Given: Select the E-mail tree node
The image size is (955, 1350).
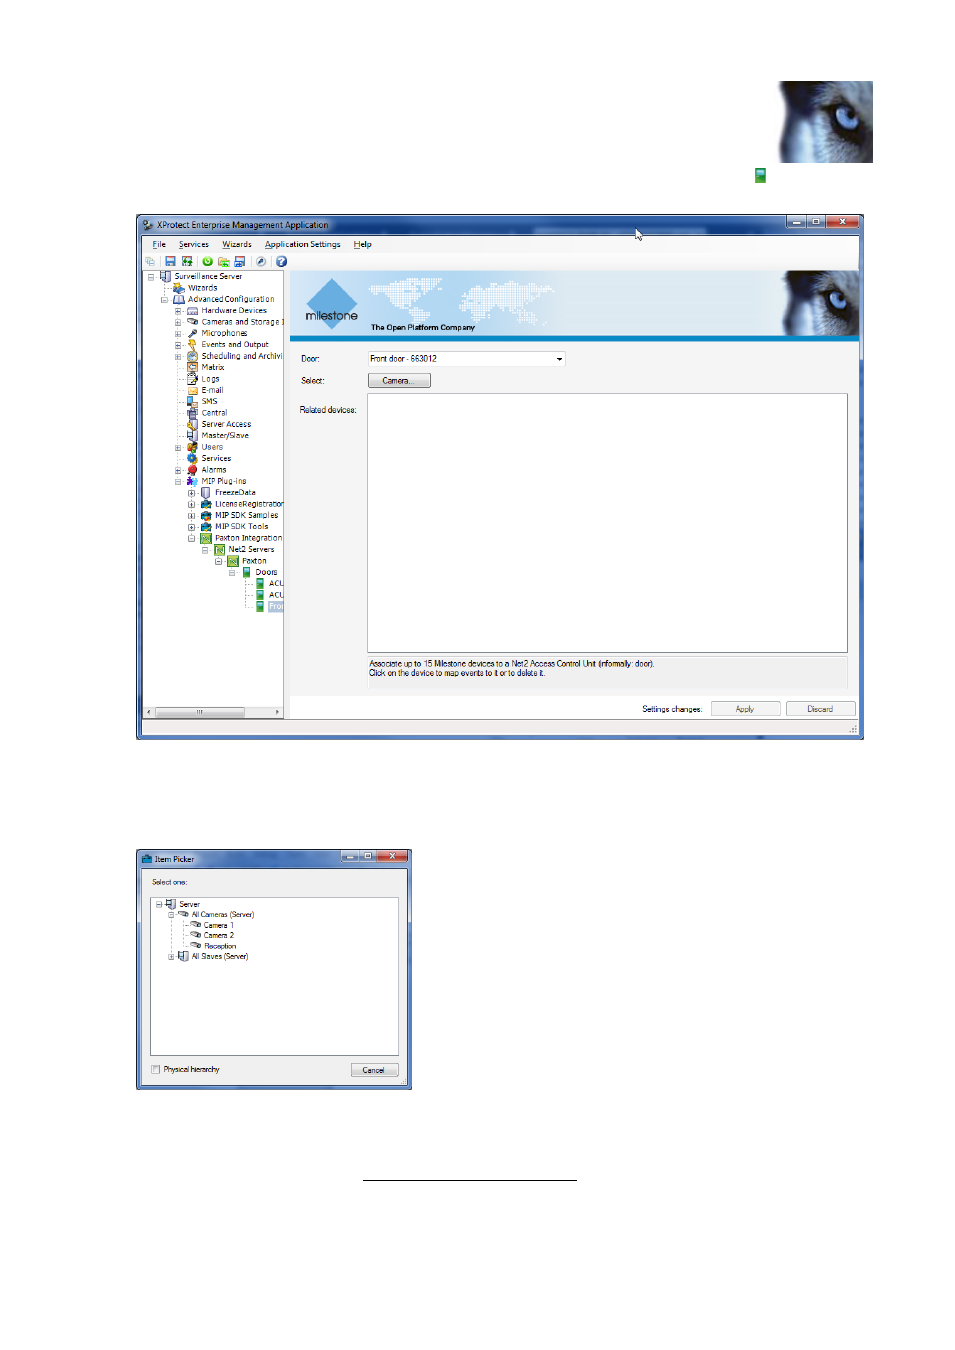Looking at the screenshot, I should click(x=212, y=391).
